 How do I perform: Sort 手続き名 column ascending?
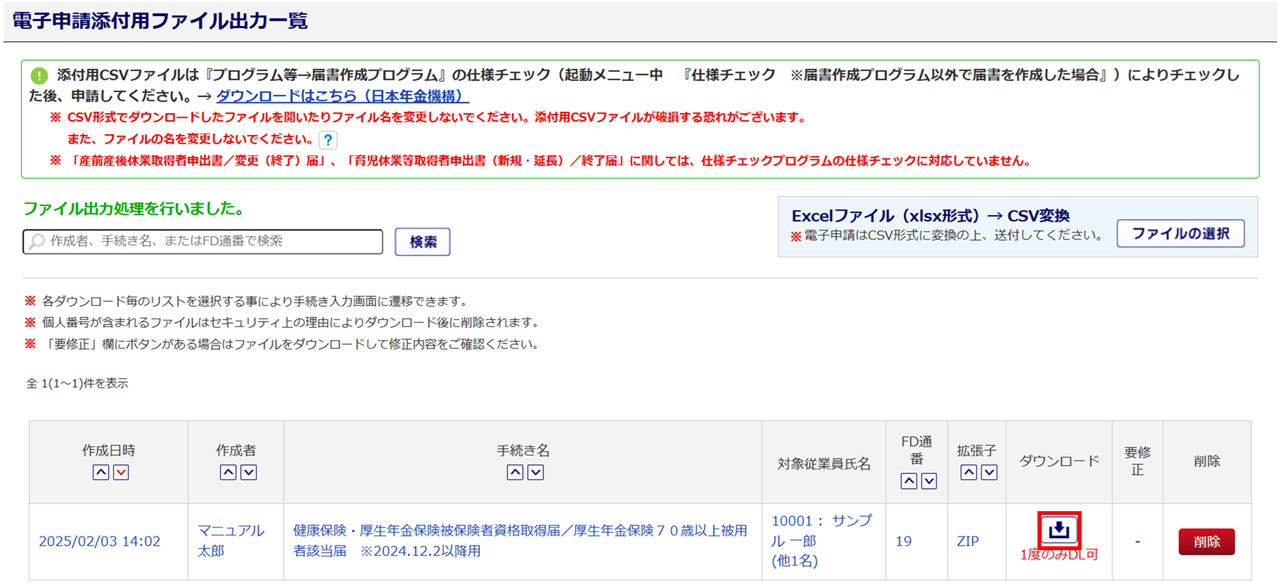click(x=515, y=473)
